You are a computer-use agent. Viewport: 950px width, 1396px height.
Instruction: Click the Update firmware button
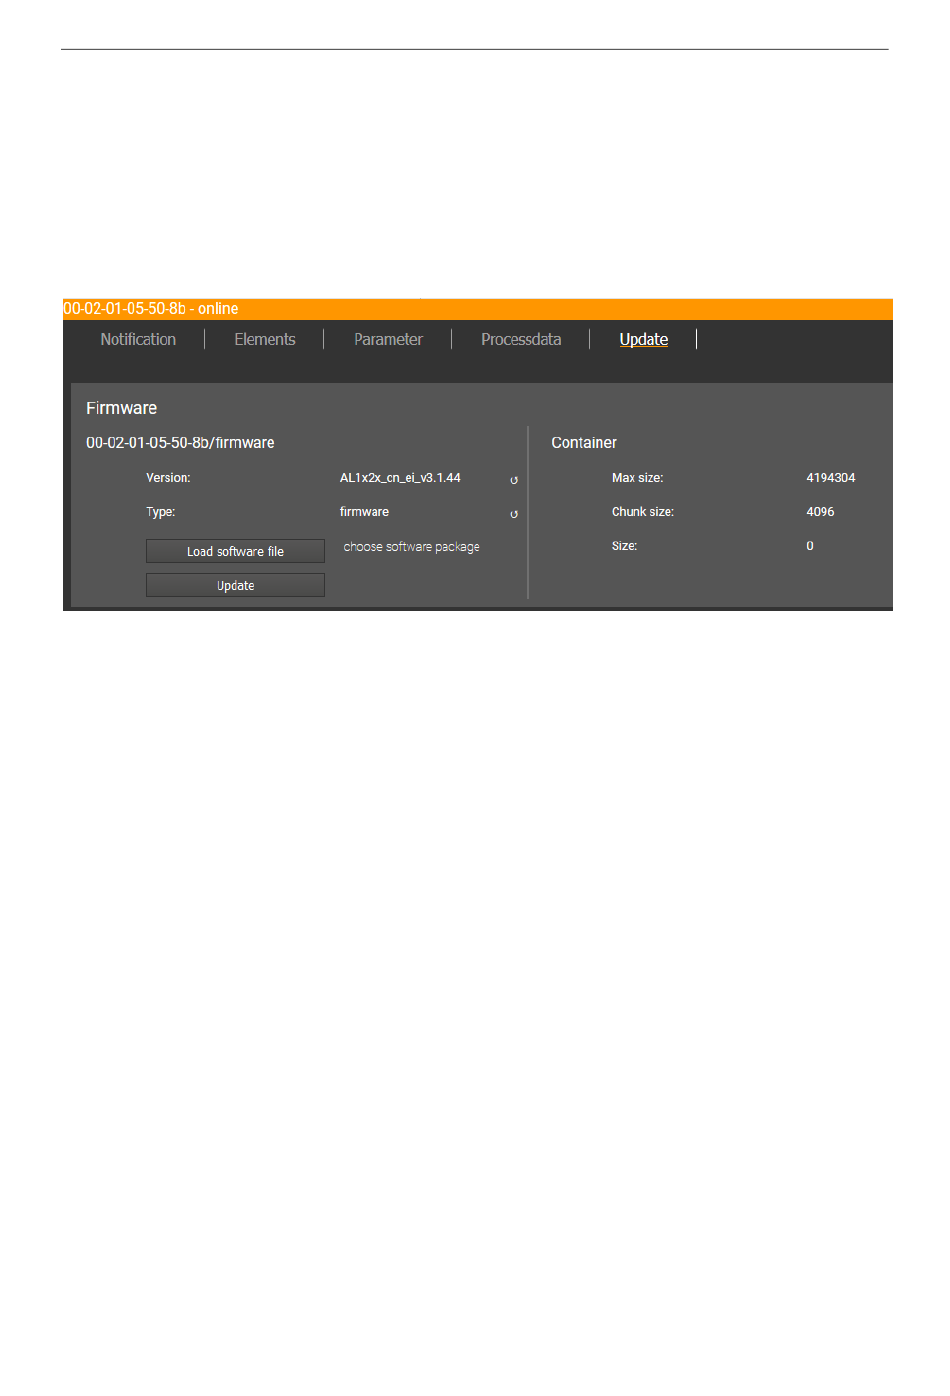point(235,585)
